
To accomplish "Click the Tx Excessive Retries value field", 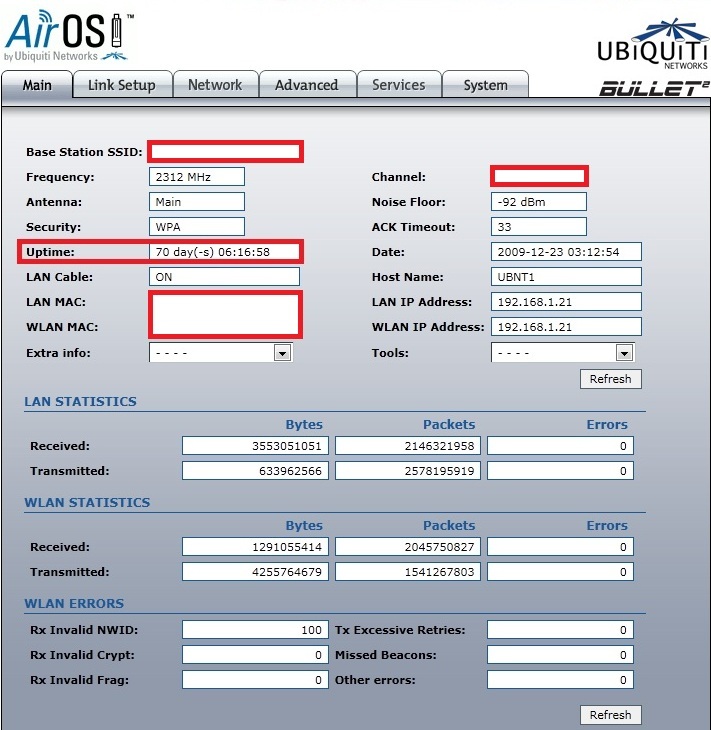I will point(560,630).
